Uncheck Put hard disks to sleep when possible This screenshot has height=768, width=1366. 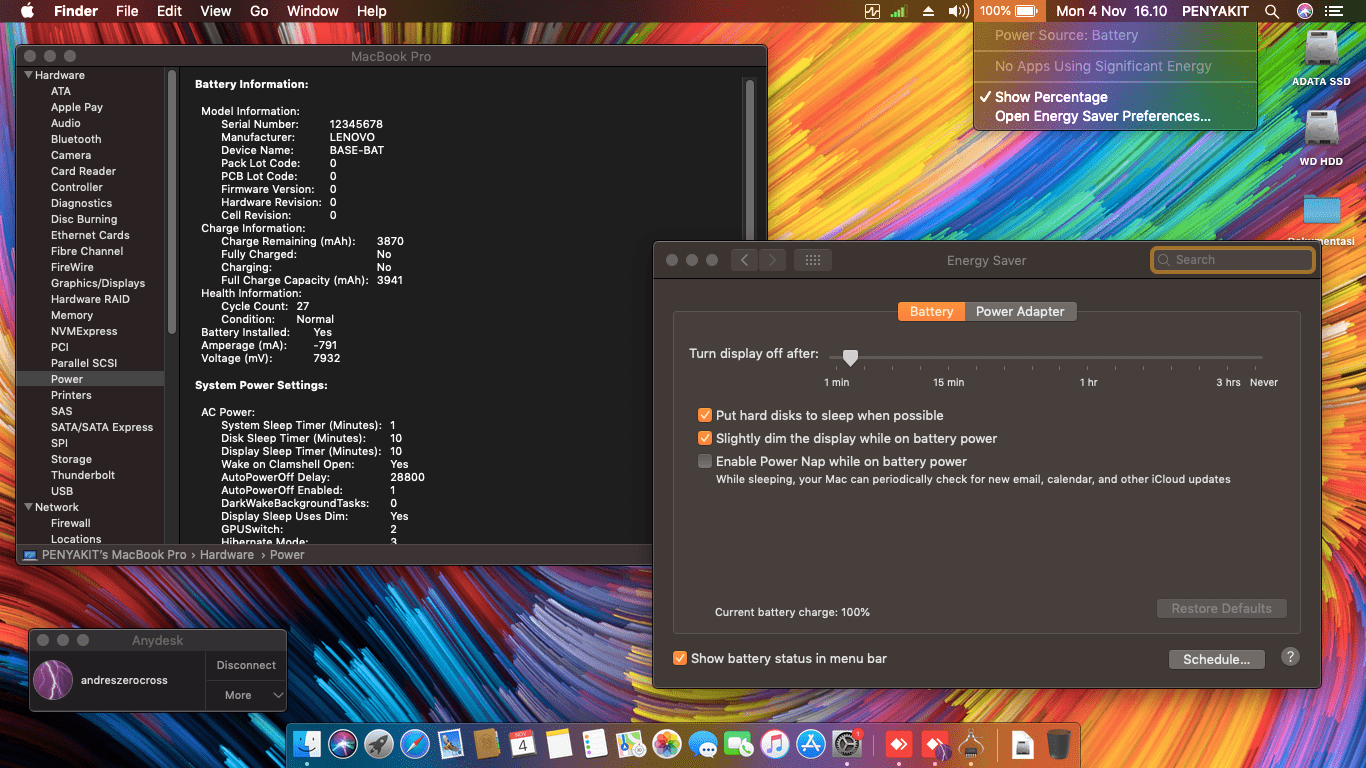[705, 415]
